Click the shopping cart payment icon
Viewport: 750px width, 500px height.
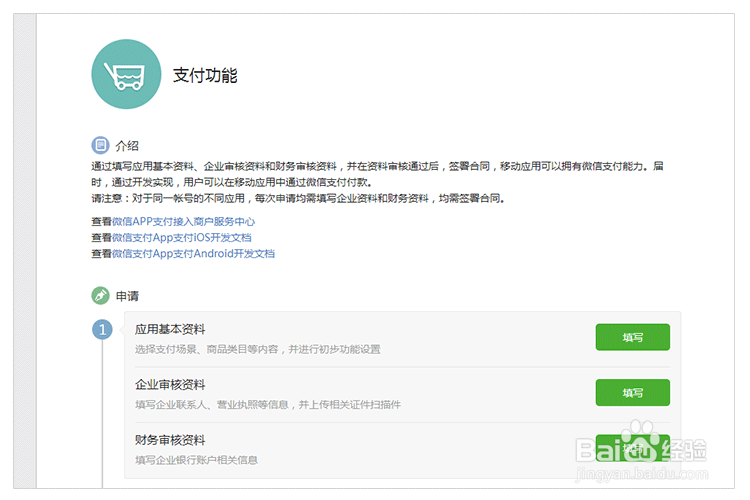(x=126, y=74)
